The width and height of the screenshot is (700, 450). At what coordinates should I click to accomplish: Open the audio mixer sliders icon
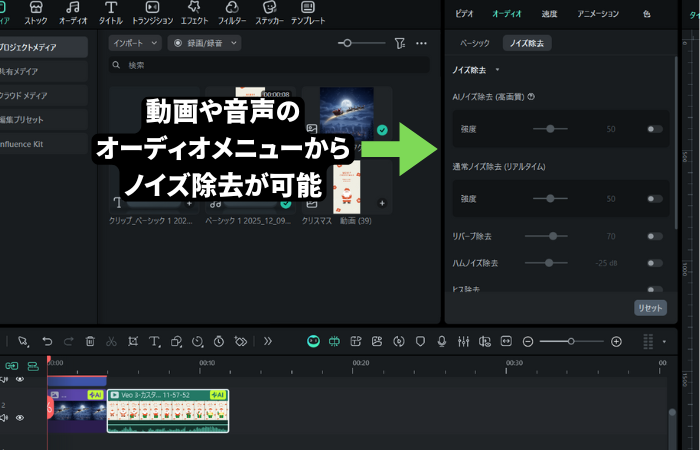[463, 342]
